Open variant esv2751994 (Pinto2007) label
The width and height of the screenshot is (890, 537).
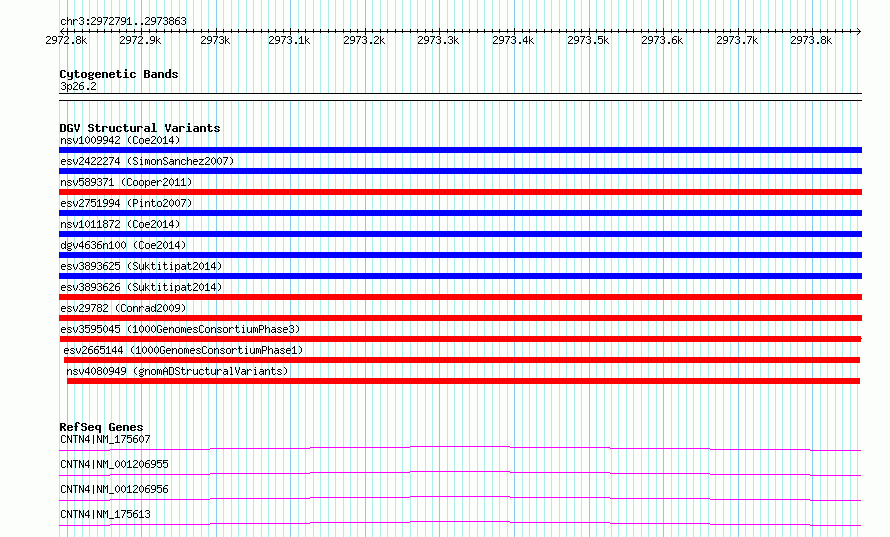[126, 203]
